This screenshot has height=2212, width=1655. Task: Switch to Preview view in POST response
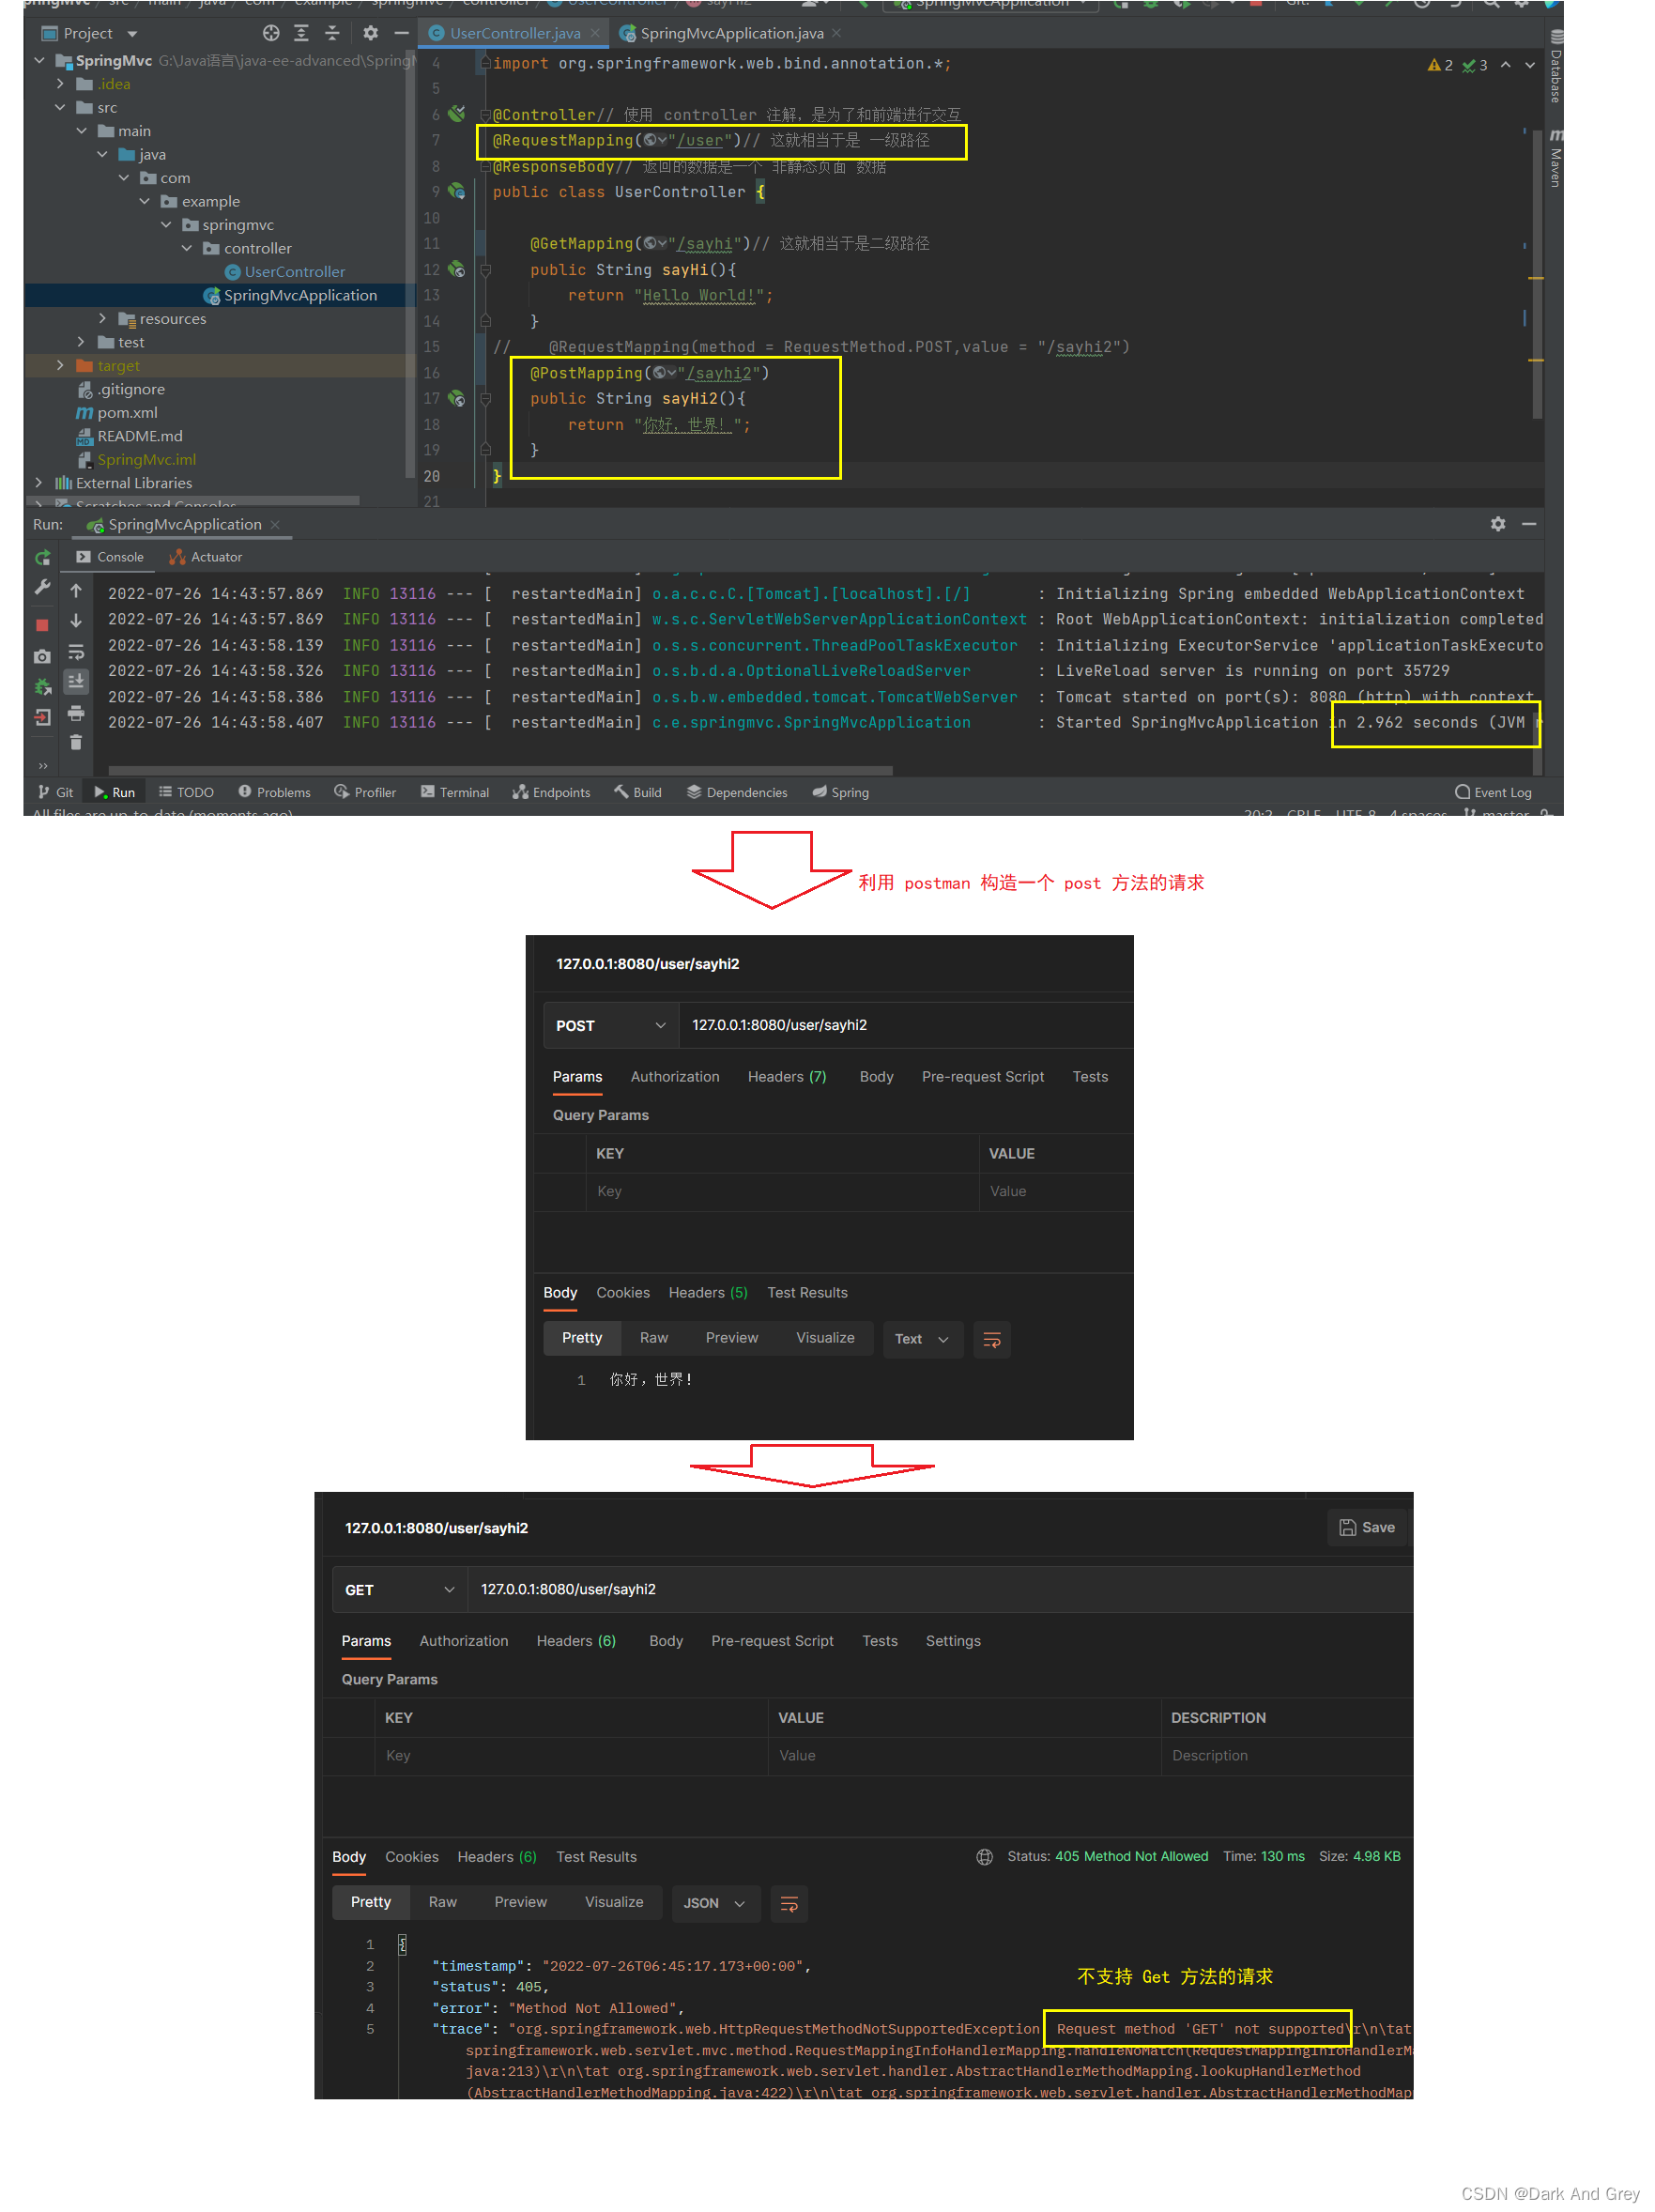click(731, 1338)
